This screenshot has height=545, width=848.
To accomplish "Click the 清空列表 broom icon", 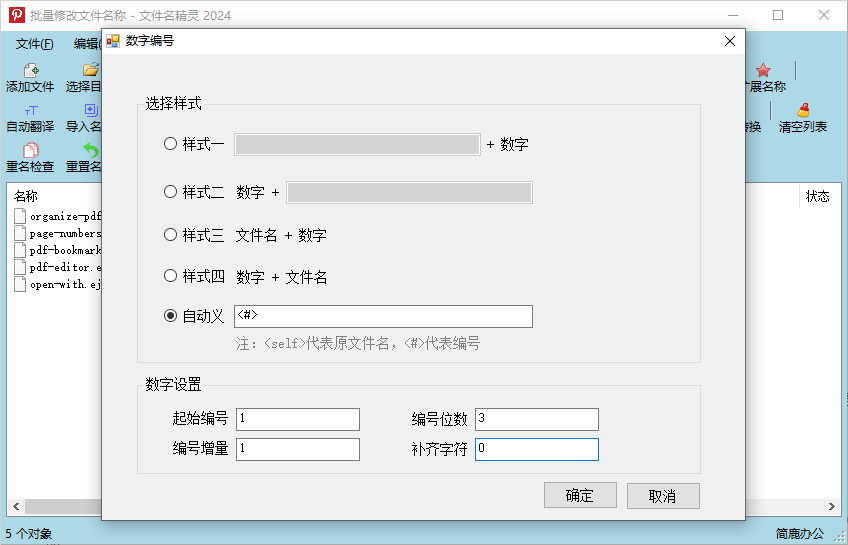I will click(x=803, y=110).
